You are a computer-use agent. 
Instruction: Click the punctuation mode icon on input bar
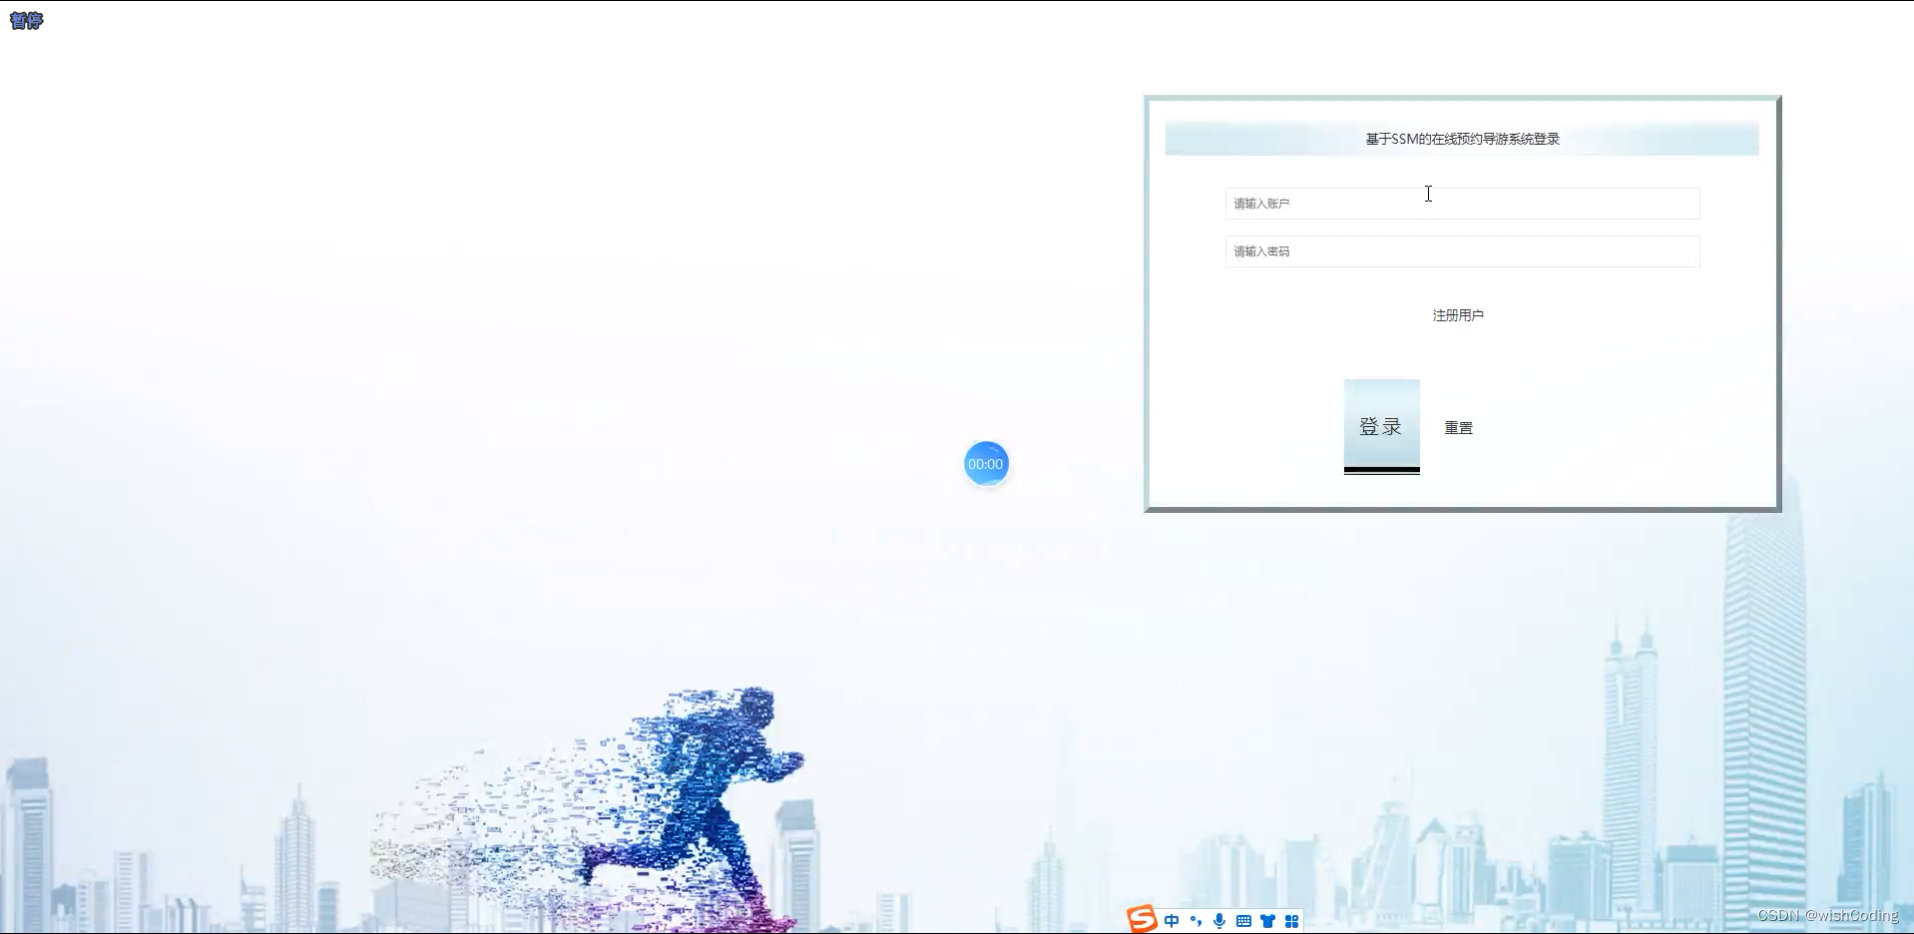(1196, 920)
